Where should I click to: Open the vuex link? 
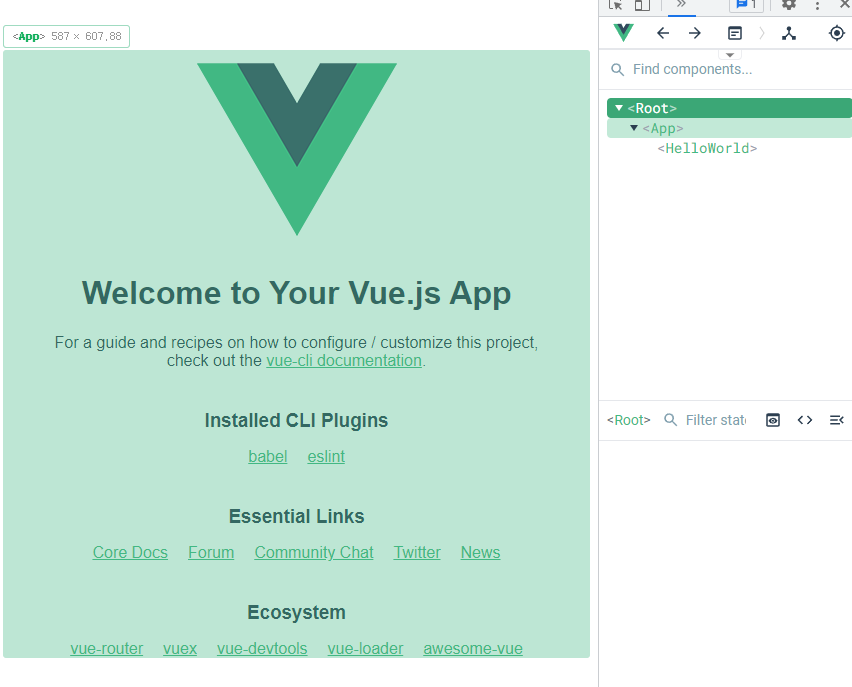point(180,648)
